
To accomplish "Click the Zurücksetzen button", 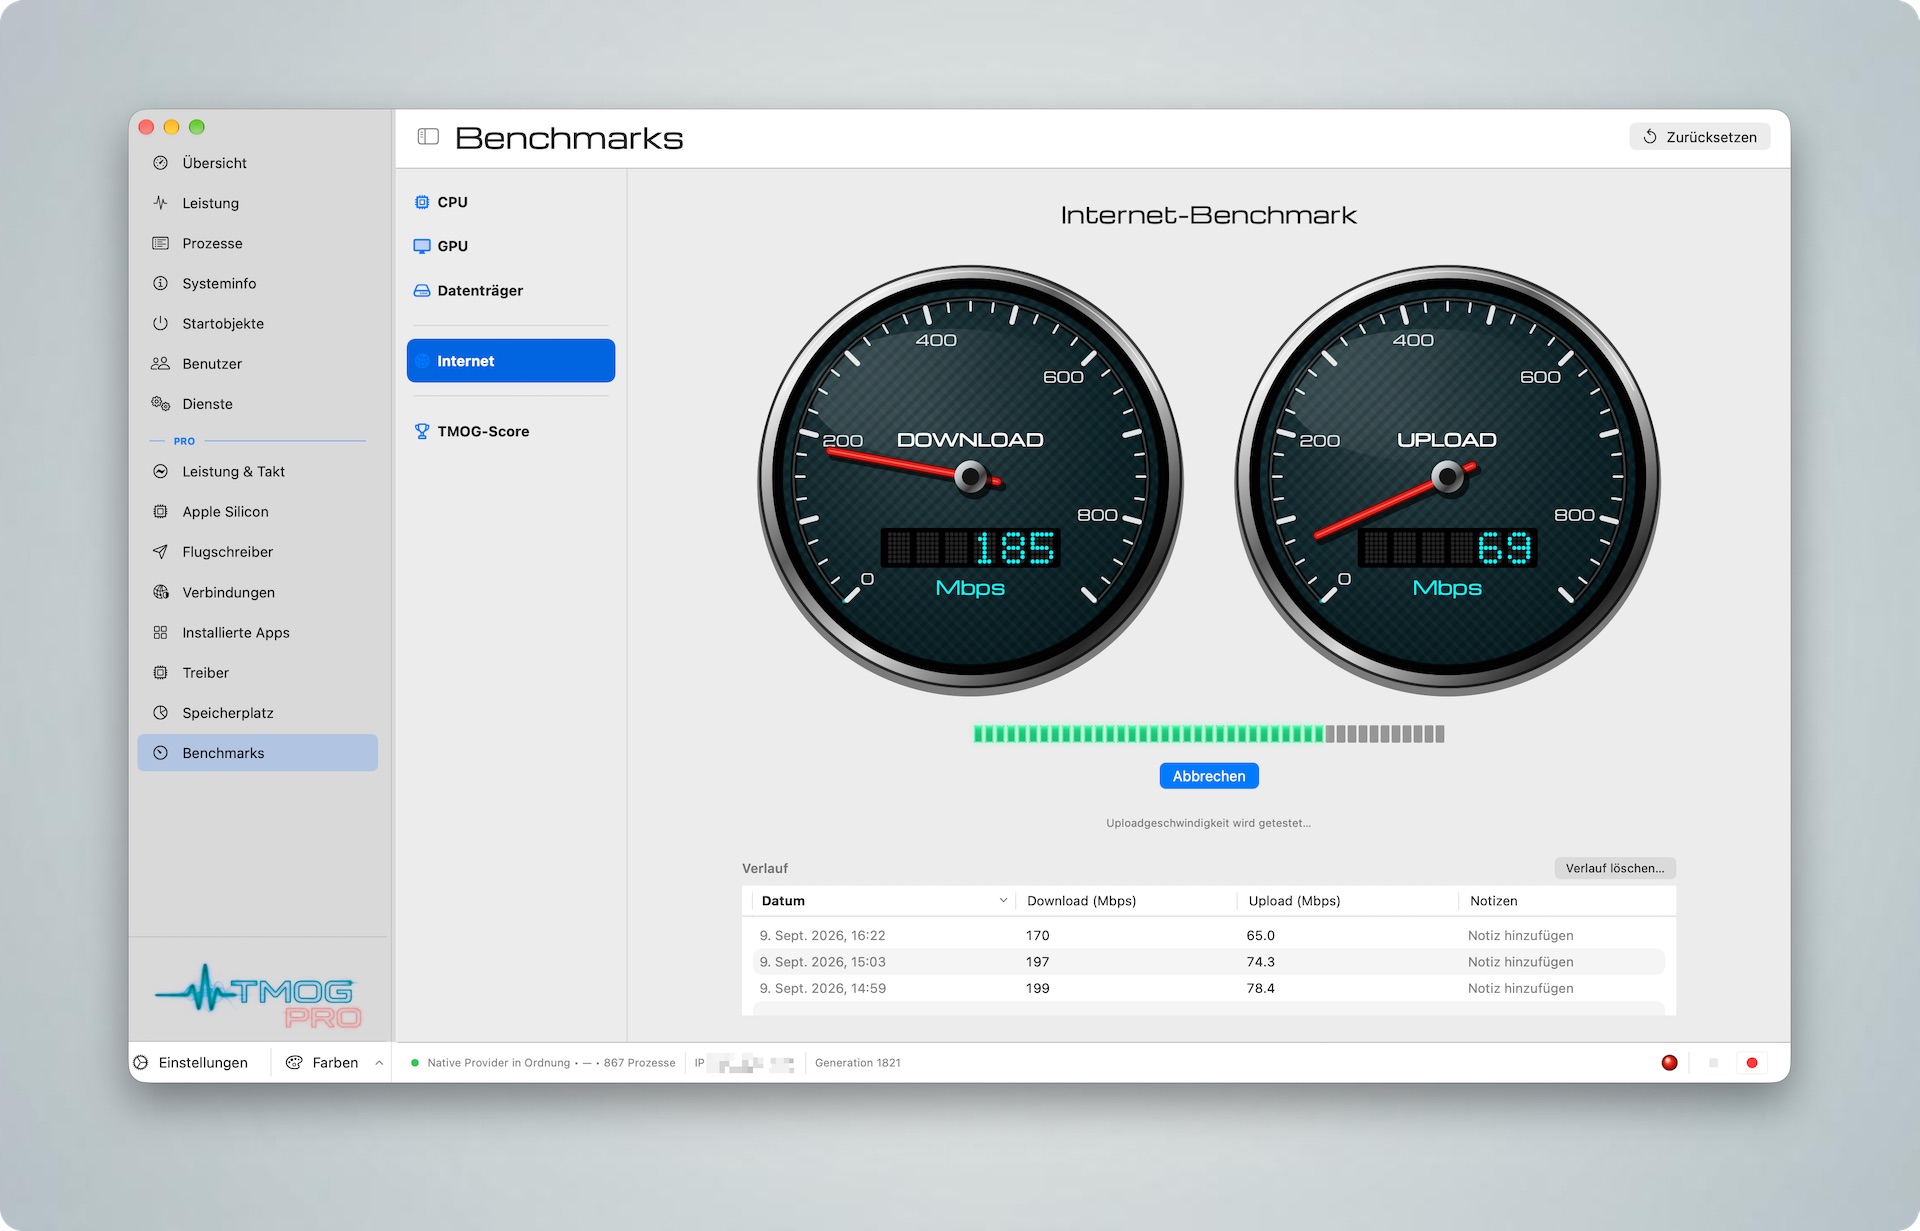I will pos(1699,137).
